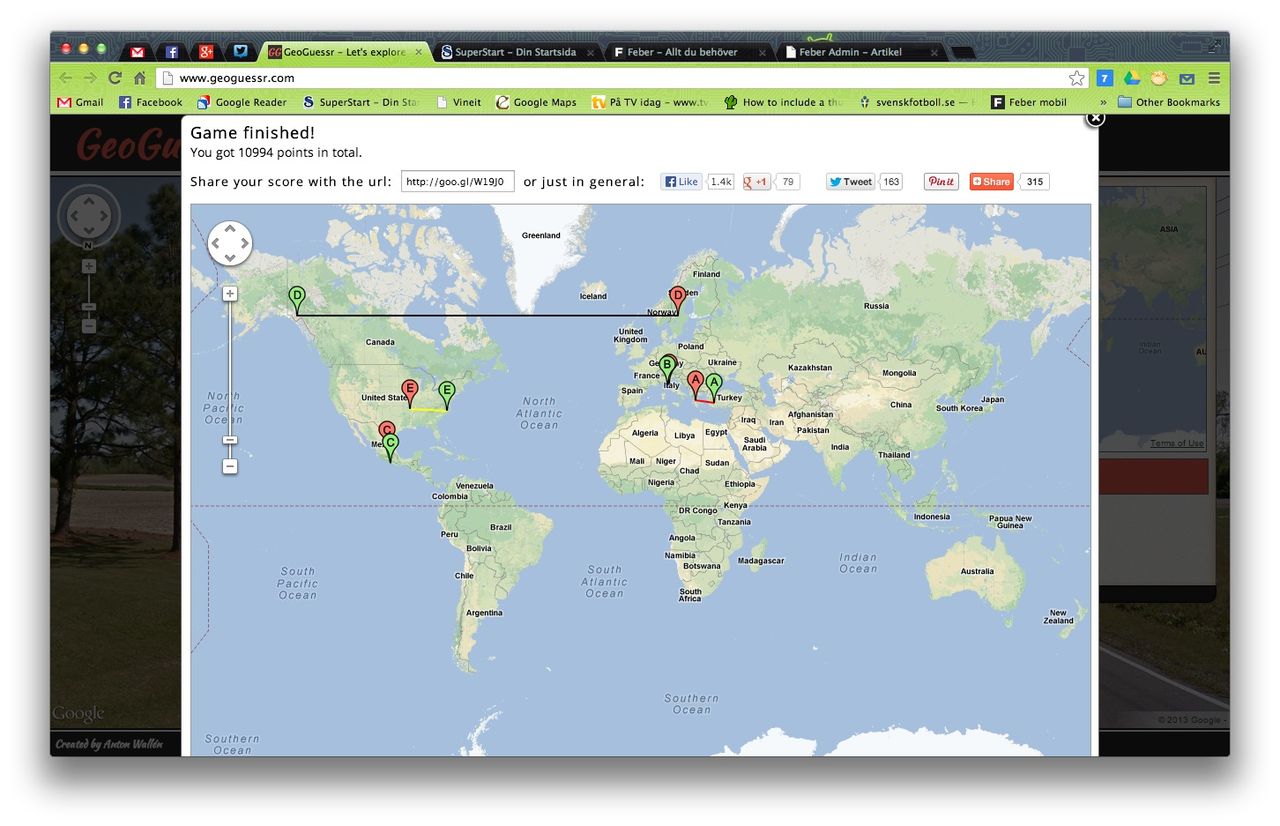Switch to the Feber – Allt du behöver tab
The height and width of the screenshot is (826, 1280).
tap(683, 52)
